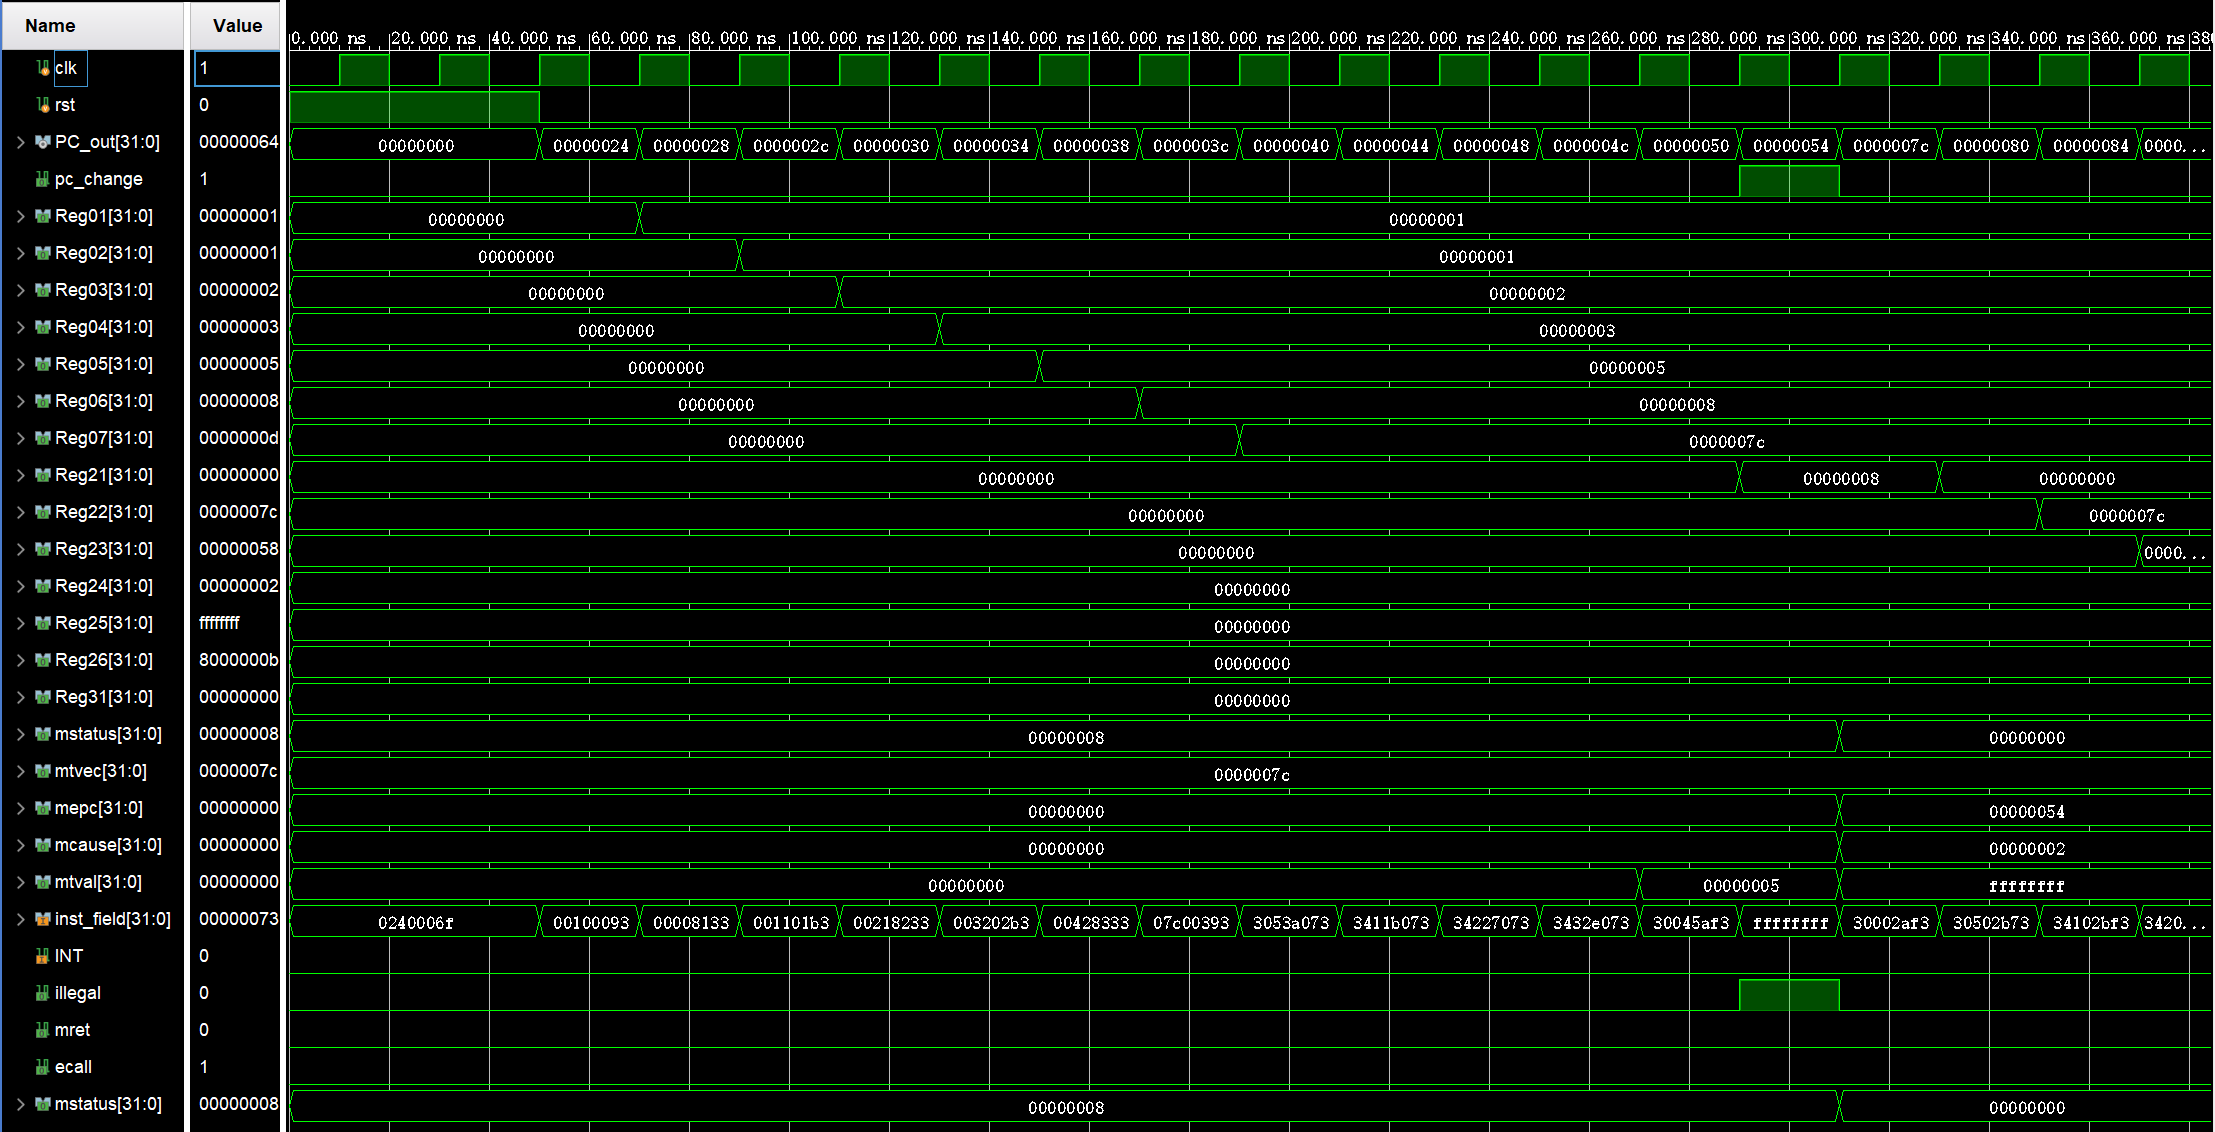The height and width of the screenshot is (1132, 2215).
Task: Click the ffffffff segment in inst_field waveform
Action: pyautogui.click(x=1790, y=923)
